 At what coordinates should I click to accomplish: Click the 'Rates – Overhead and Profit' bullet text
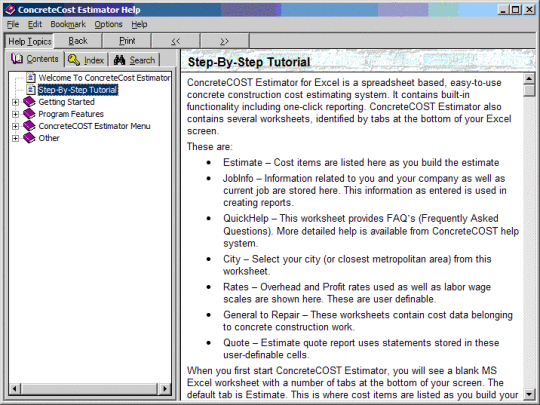pos(357,293)
